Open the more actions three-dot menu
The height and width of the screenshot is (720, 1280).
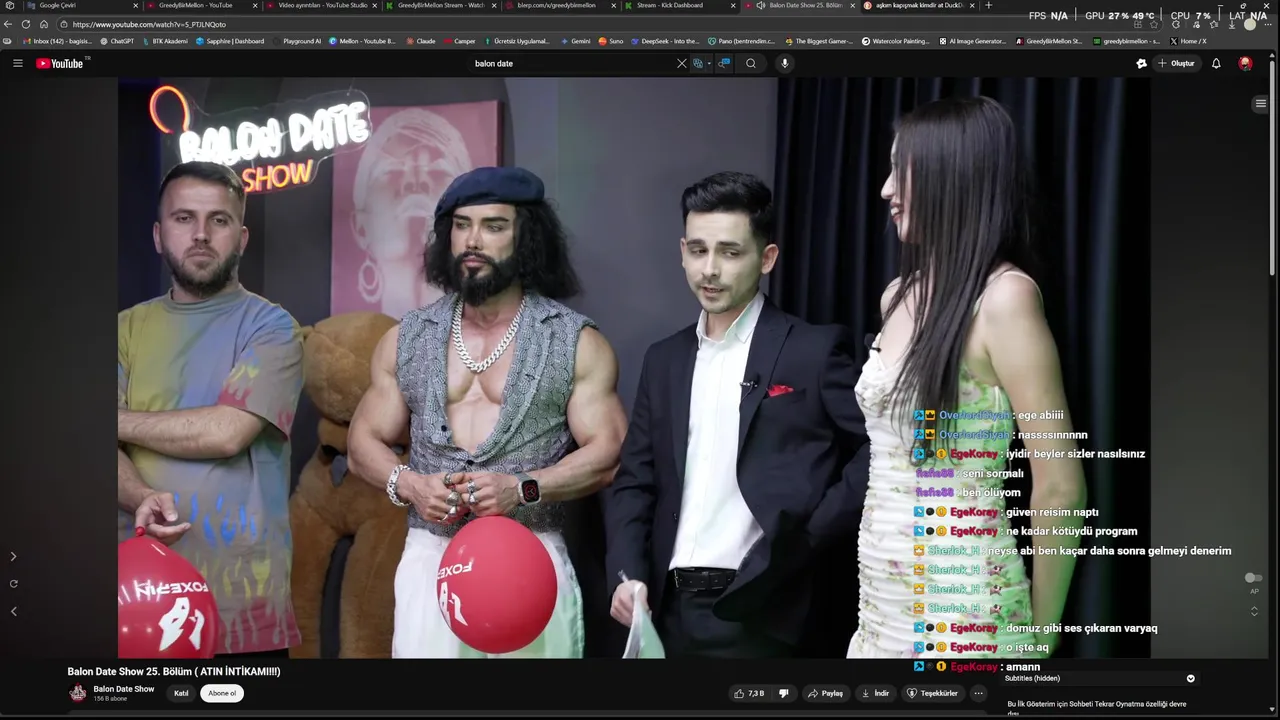[979, 693]
